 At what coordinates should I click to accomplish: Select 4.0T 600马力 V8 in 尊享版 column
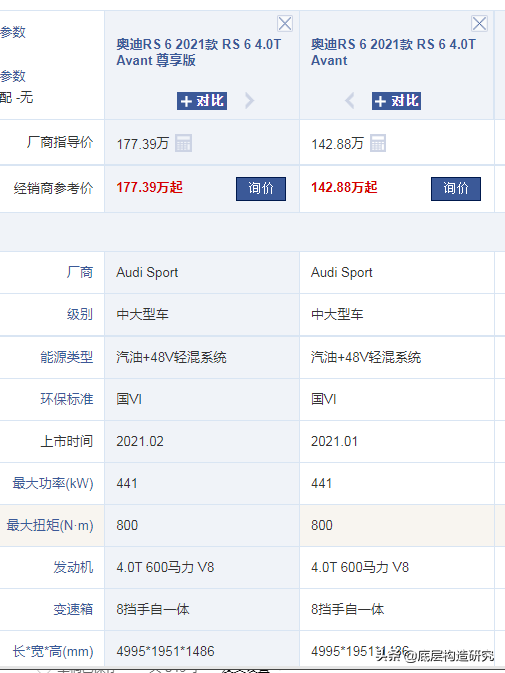165,567
